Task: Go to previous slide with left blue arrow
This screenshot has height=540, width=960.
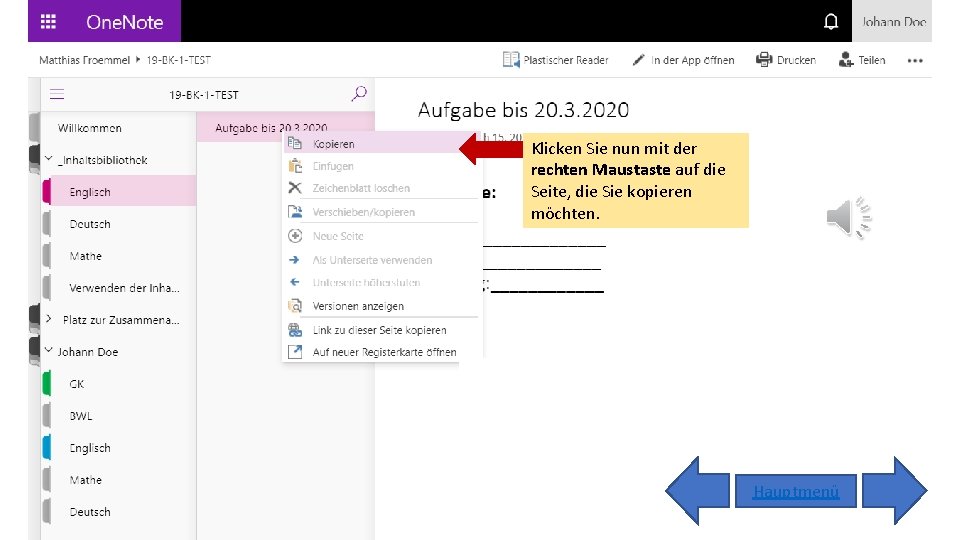Action: click(697, 490)
